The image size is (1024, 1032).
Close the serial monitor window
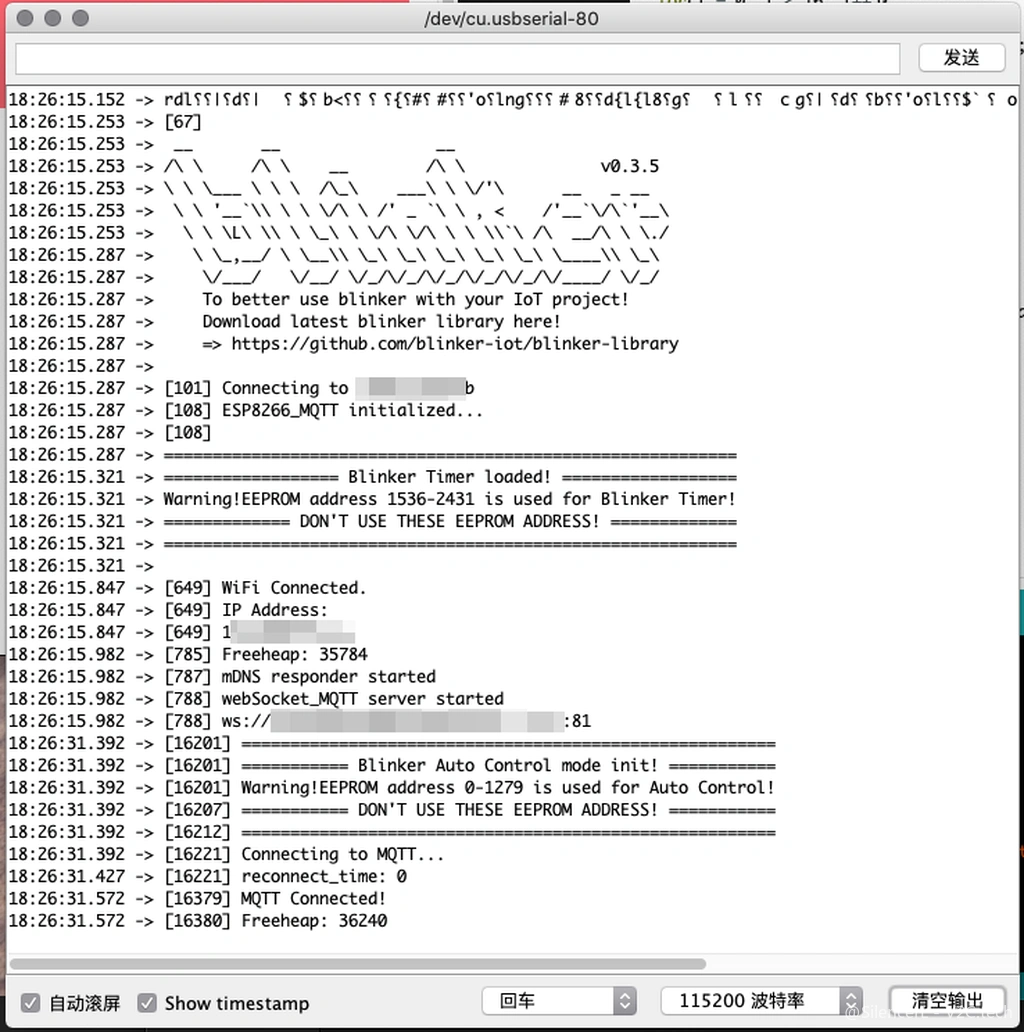pos(25,18)
